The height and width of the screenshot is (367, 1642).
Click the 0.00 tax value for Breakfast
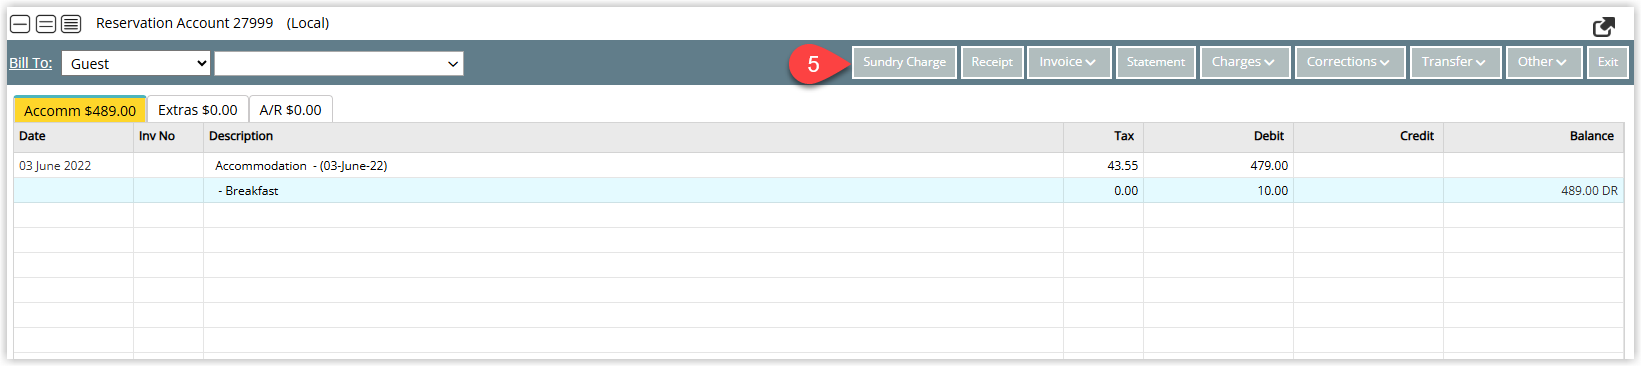[1126, 191]
